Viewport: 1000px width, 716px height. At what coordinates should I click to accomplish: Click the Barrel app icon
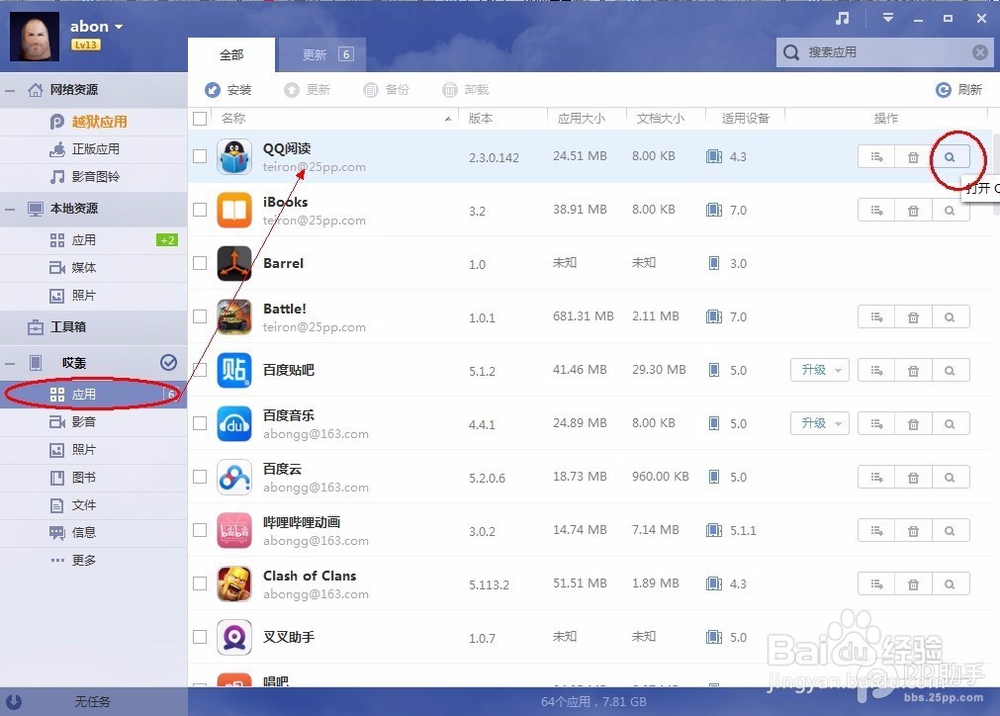tap(234, 263)
